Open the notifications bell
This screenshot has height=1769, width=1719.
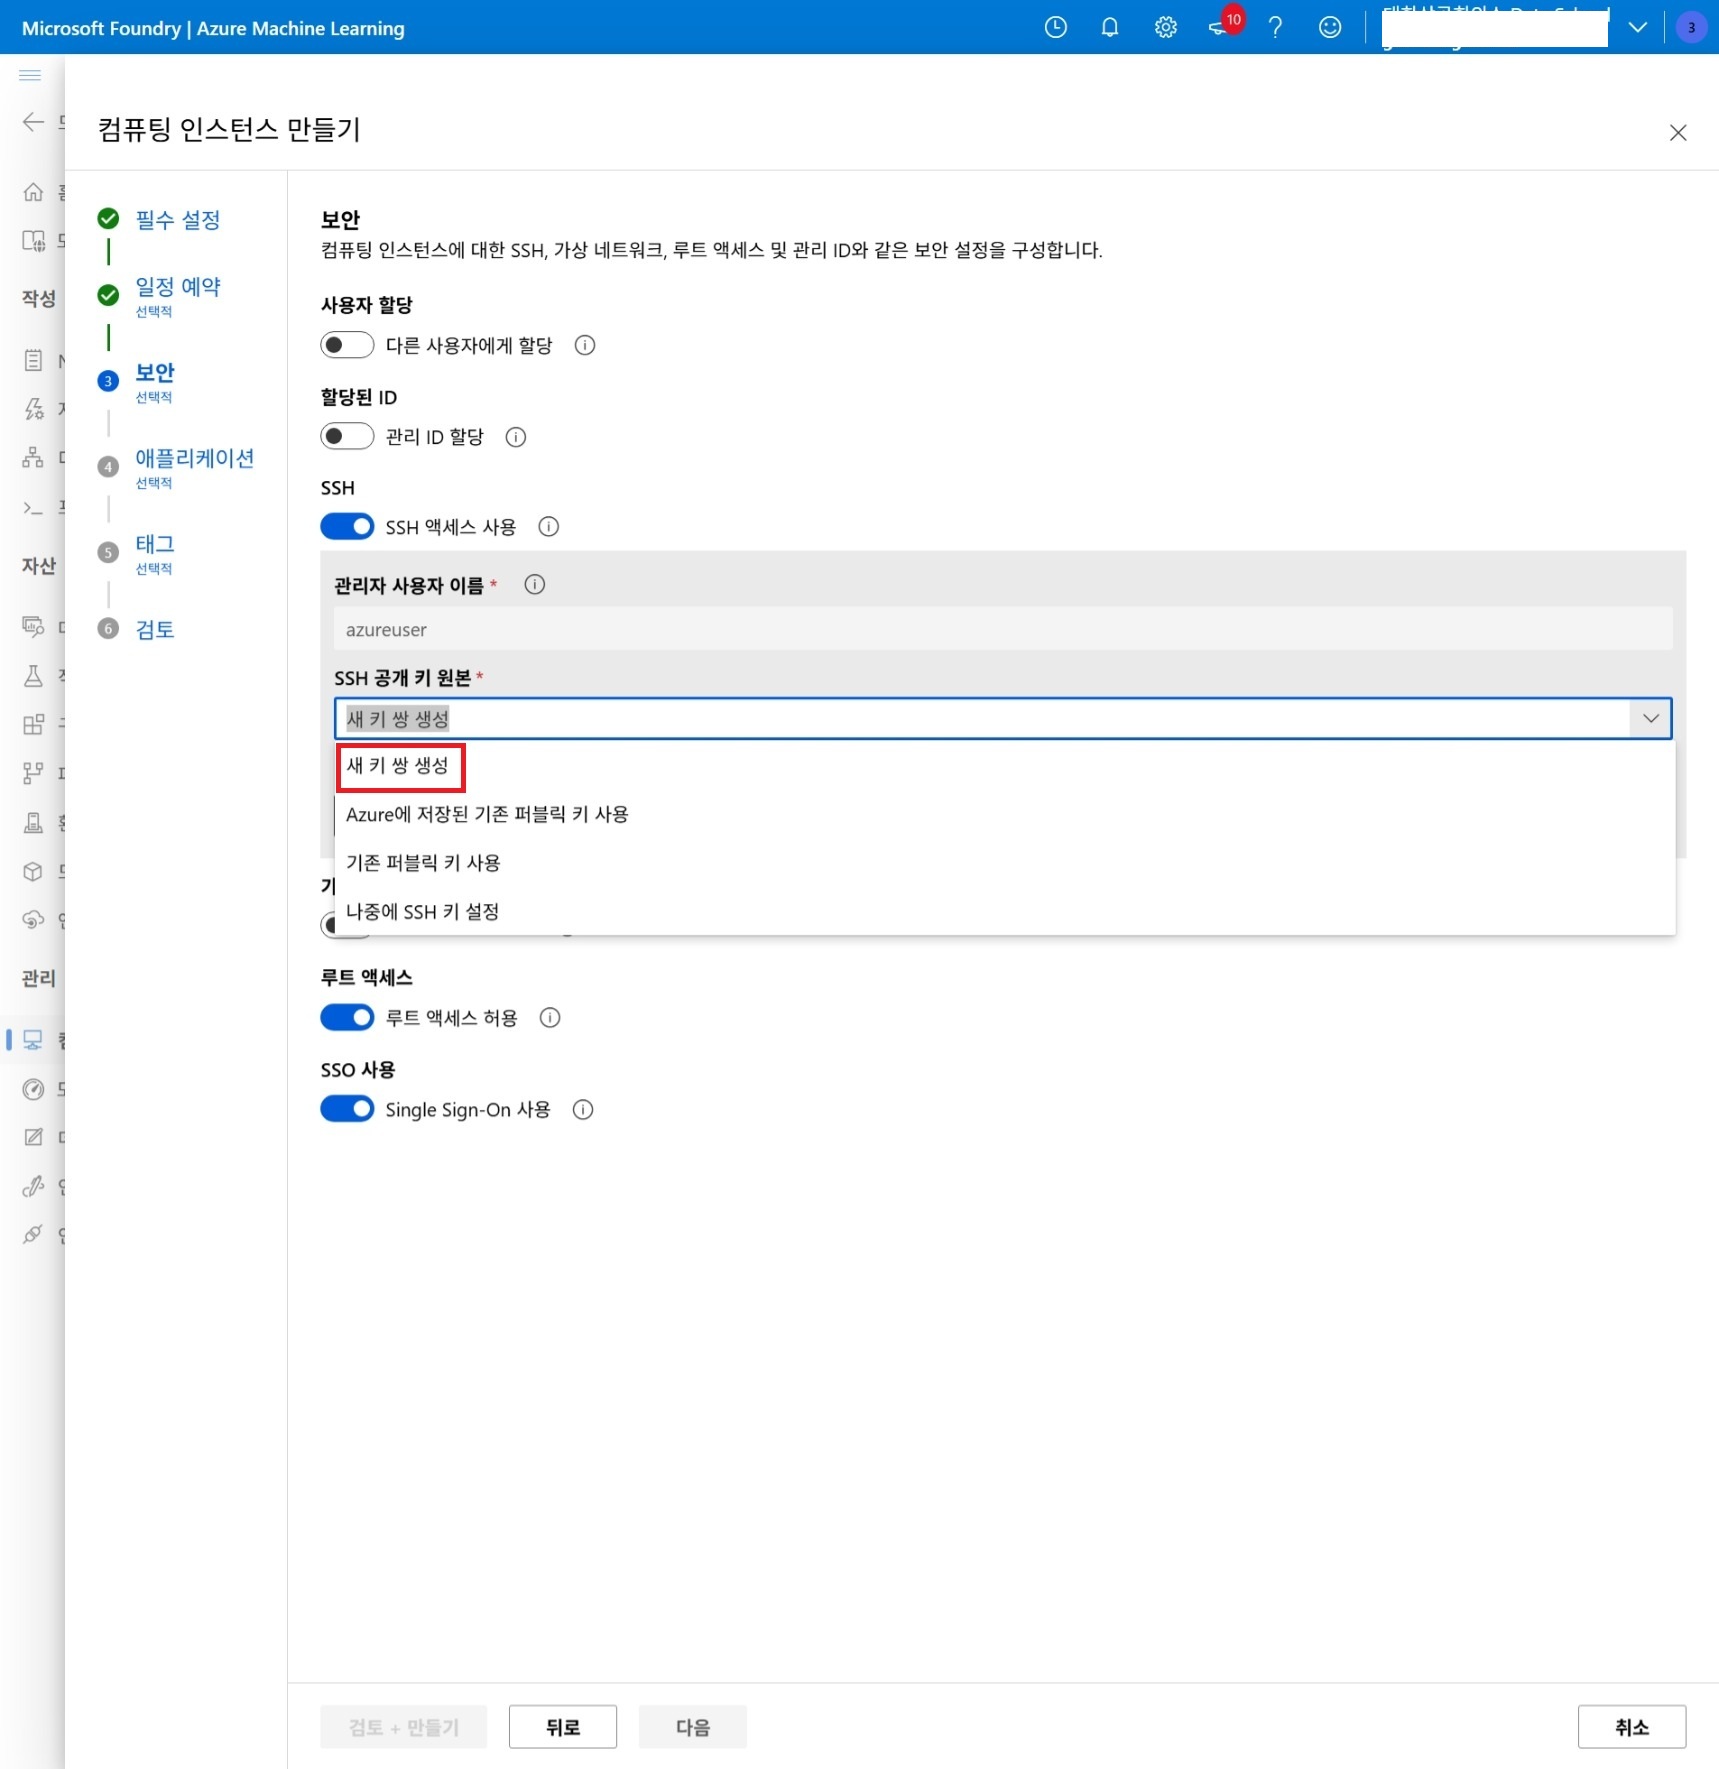tap(1110, 28)
